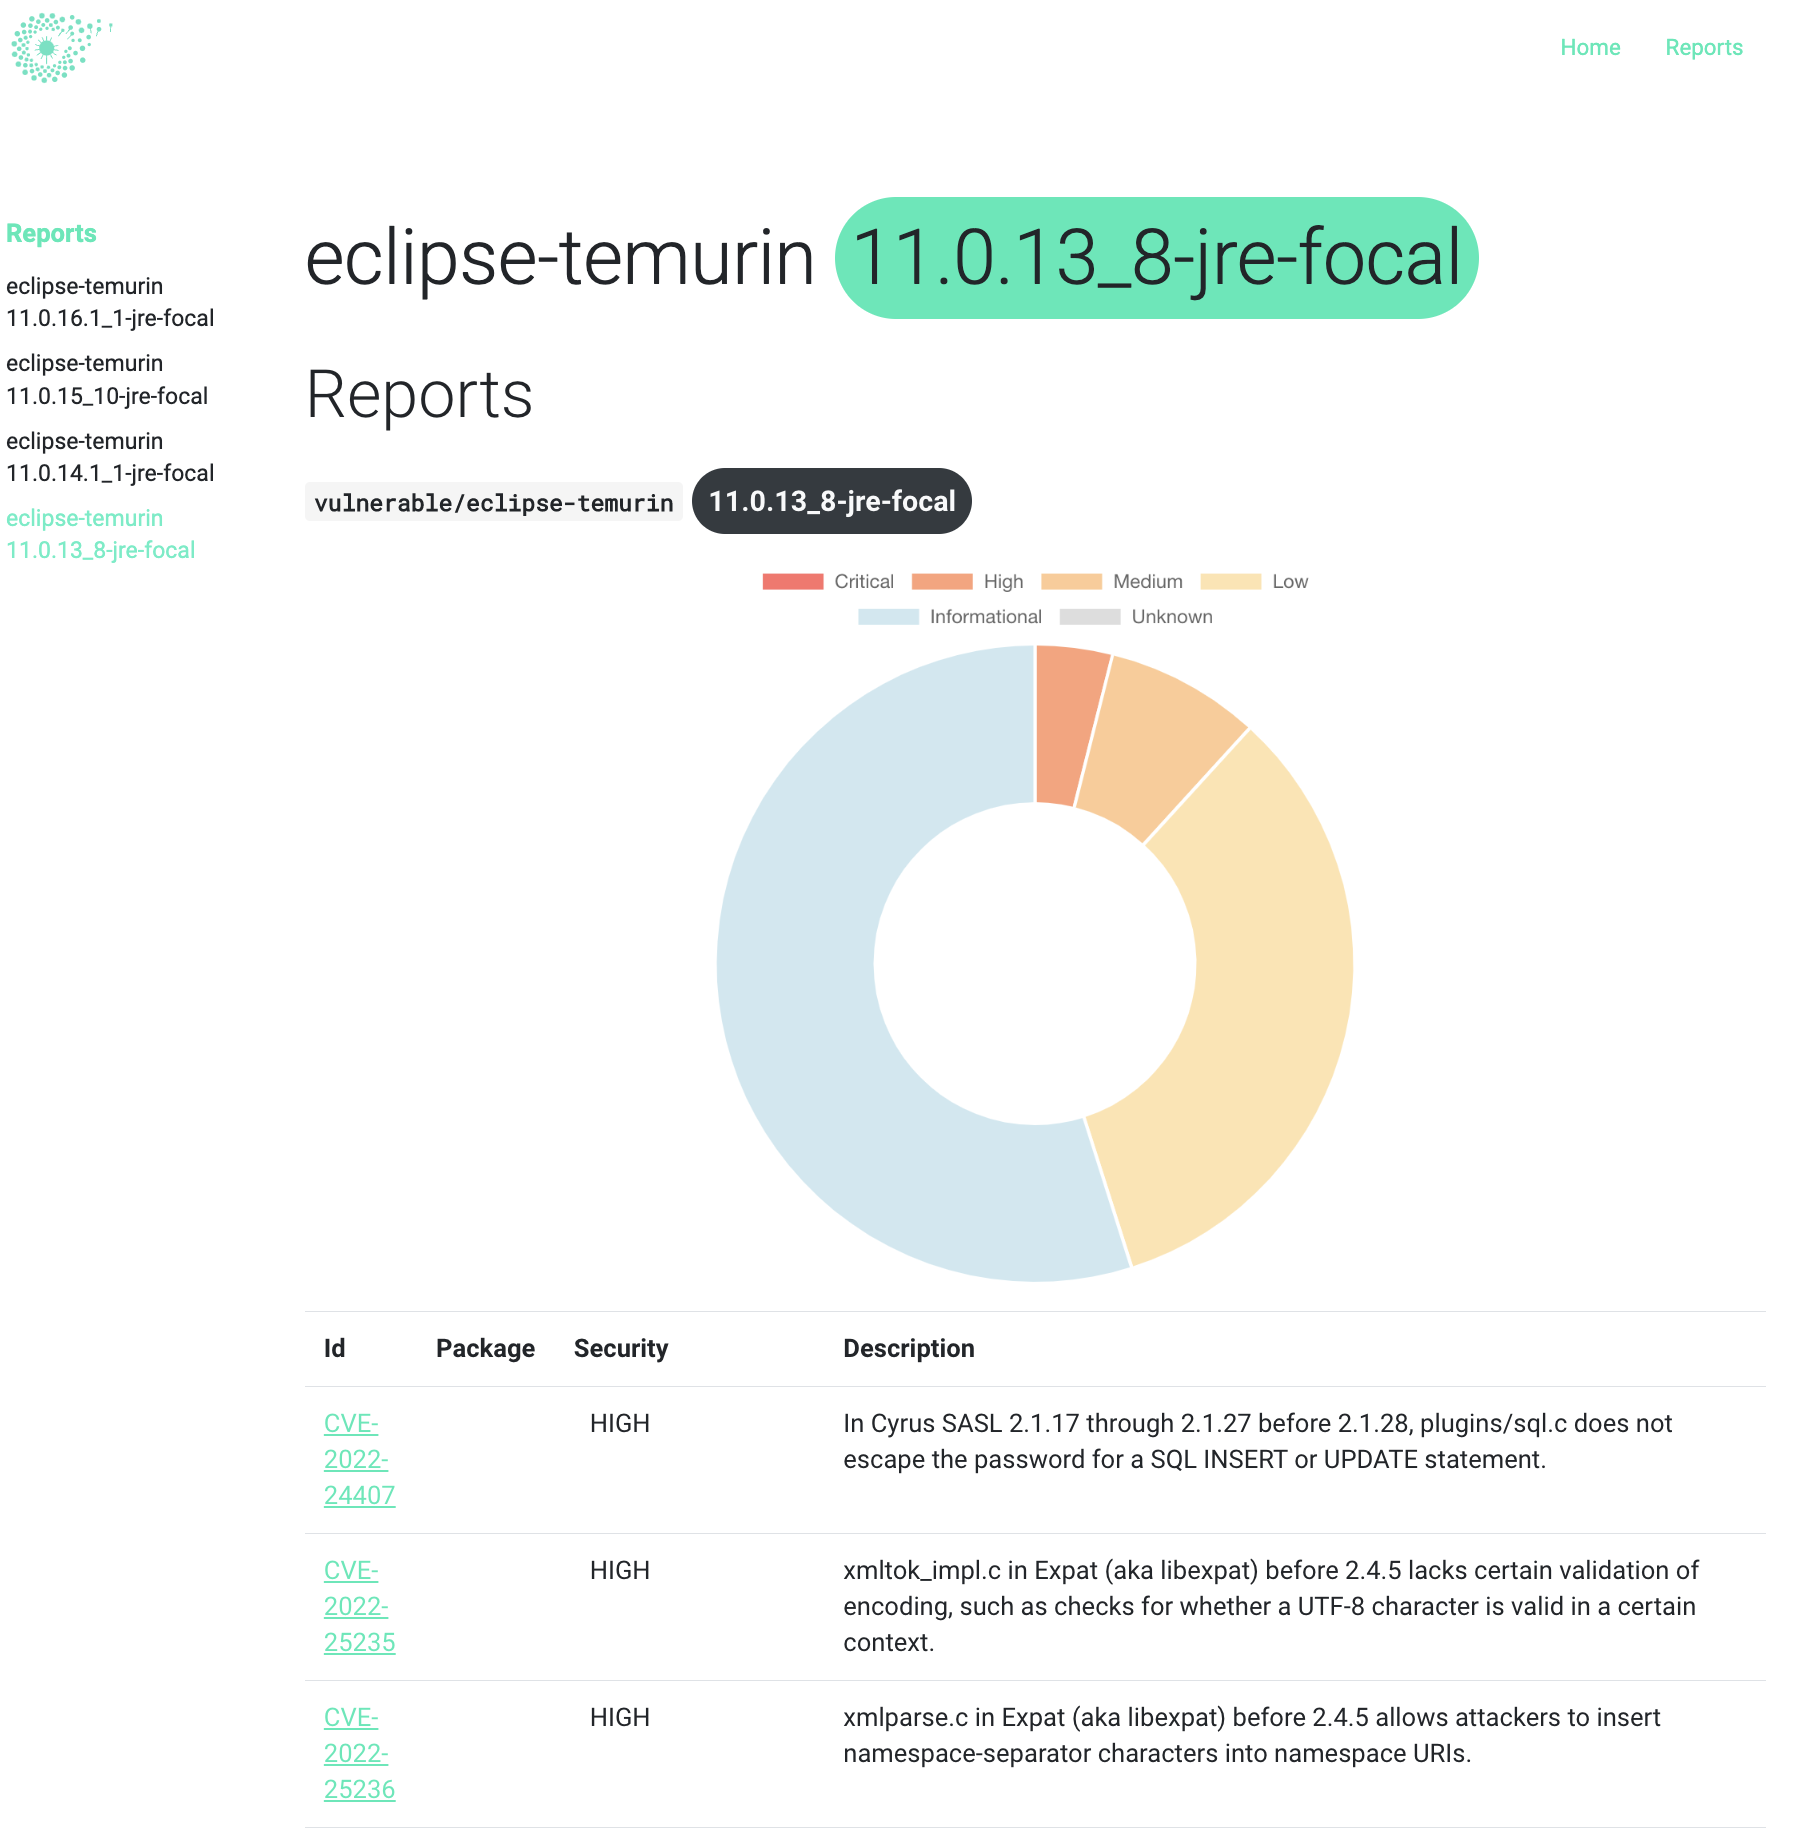Click the dark 11.0.13_8-jre-focal tag badge
1796x1844 pixels.
[x=832, y=501]
